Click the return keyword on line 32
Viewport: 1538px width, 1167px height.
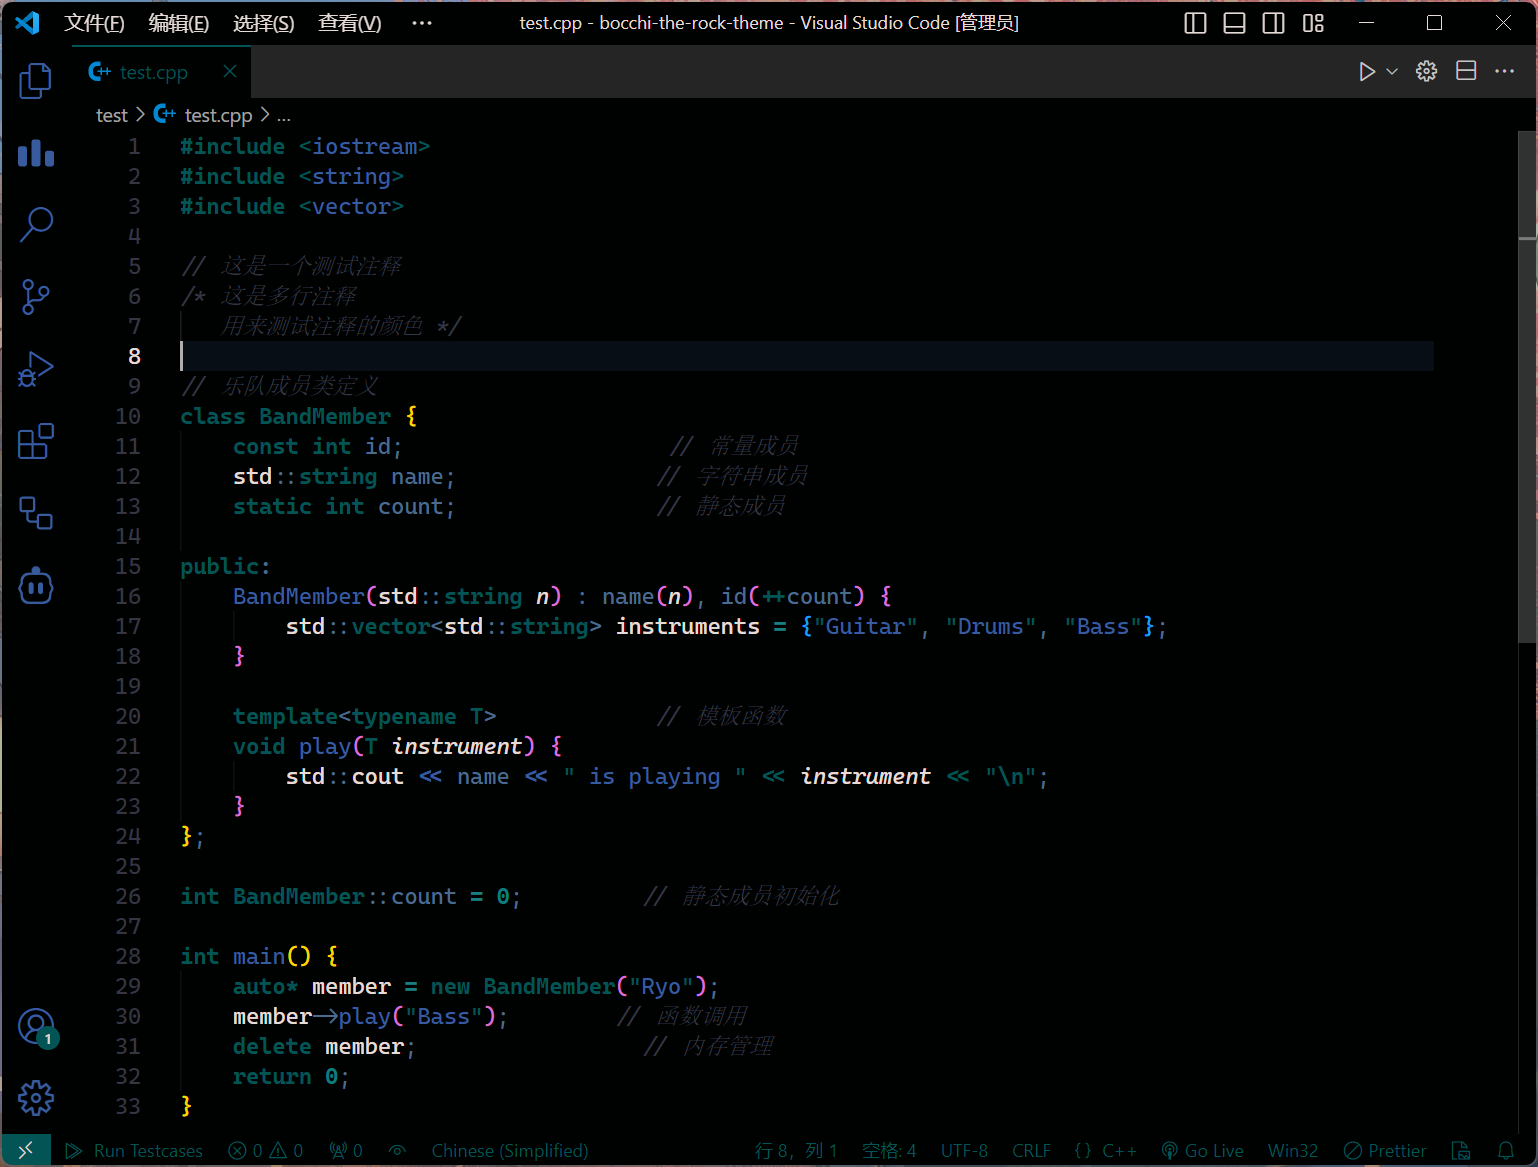(272, 1076)
